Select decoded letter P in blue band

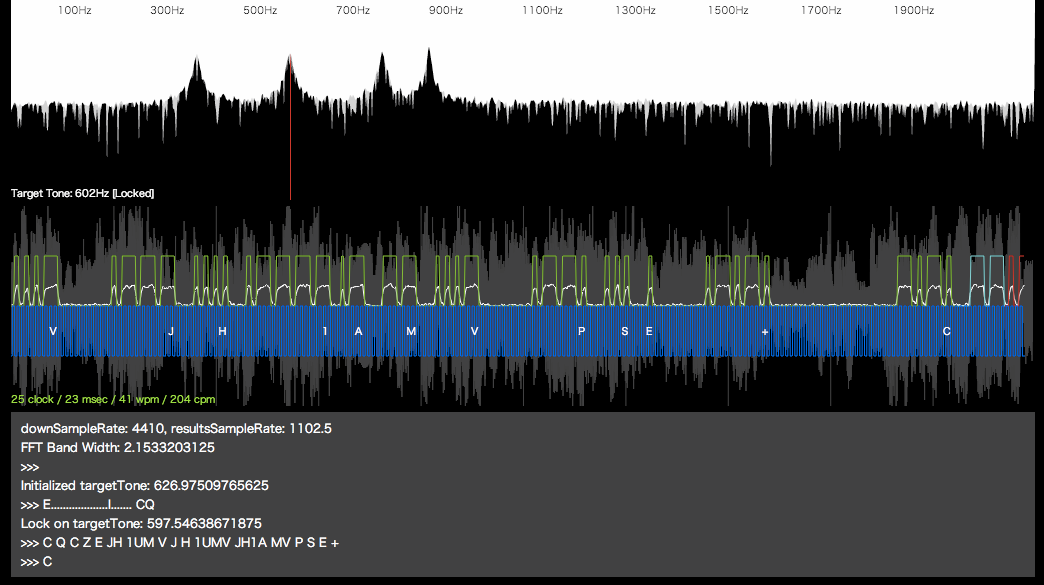click(x=581, y=331)
